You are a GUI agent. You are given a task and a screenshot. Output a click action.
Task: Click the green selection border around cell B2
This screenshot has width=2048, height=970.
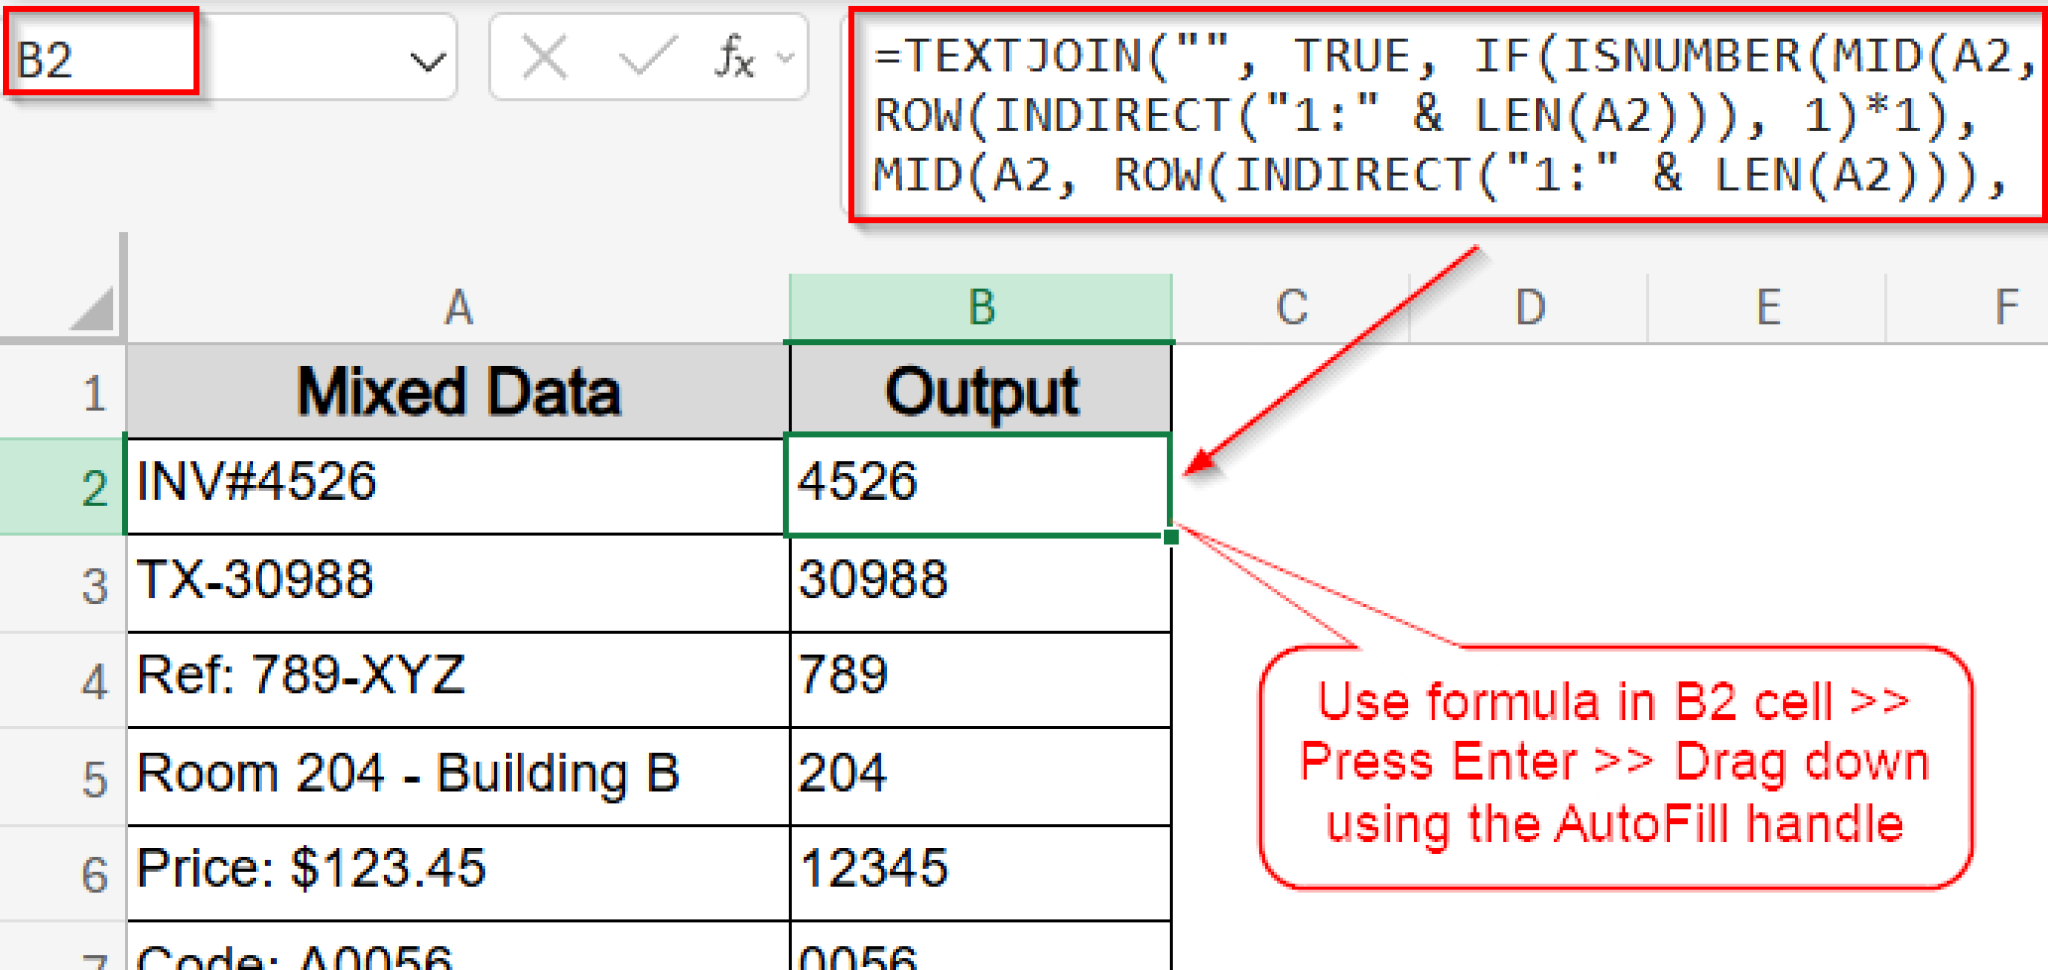980,436
